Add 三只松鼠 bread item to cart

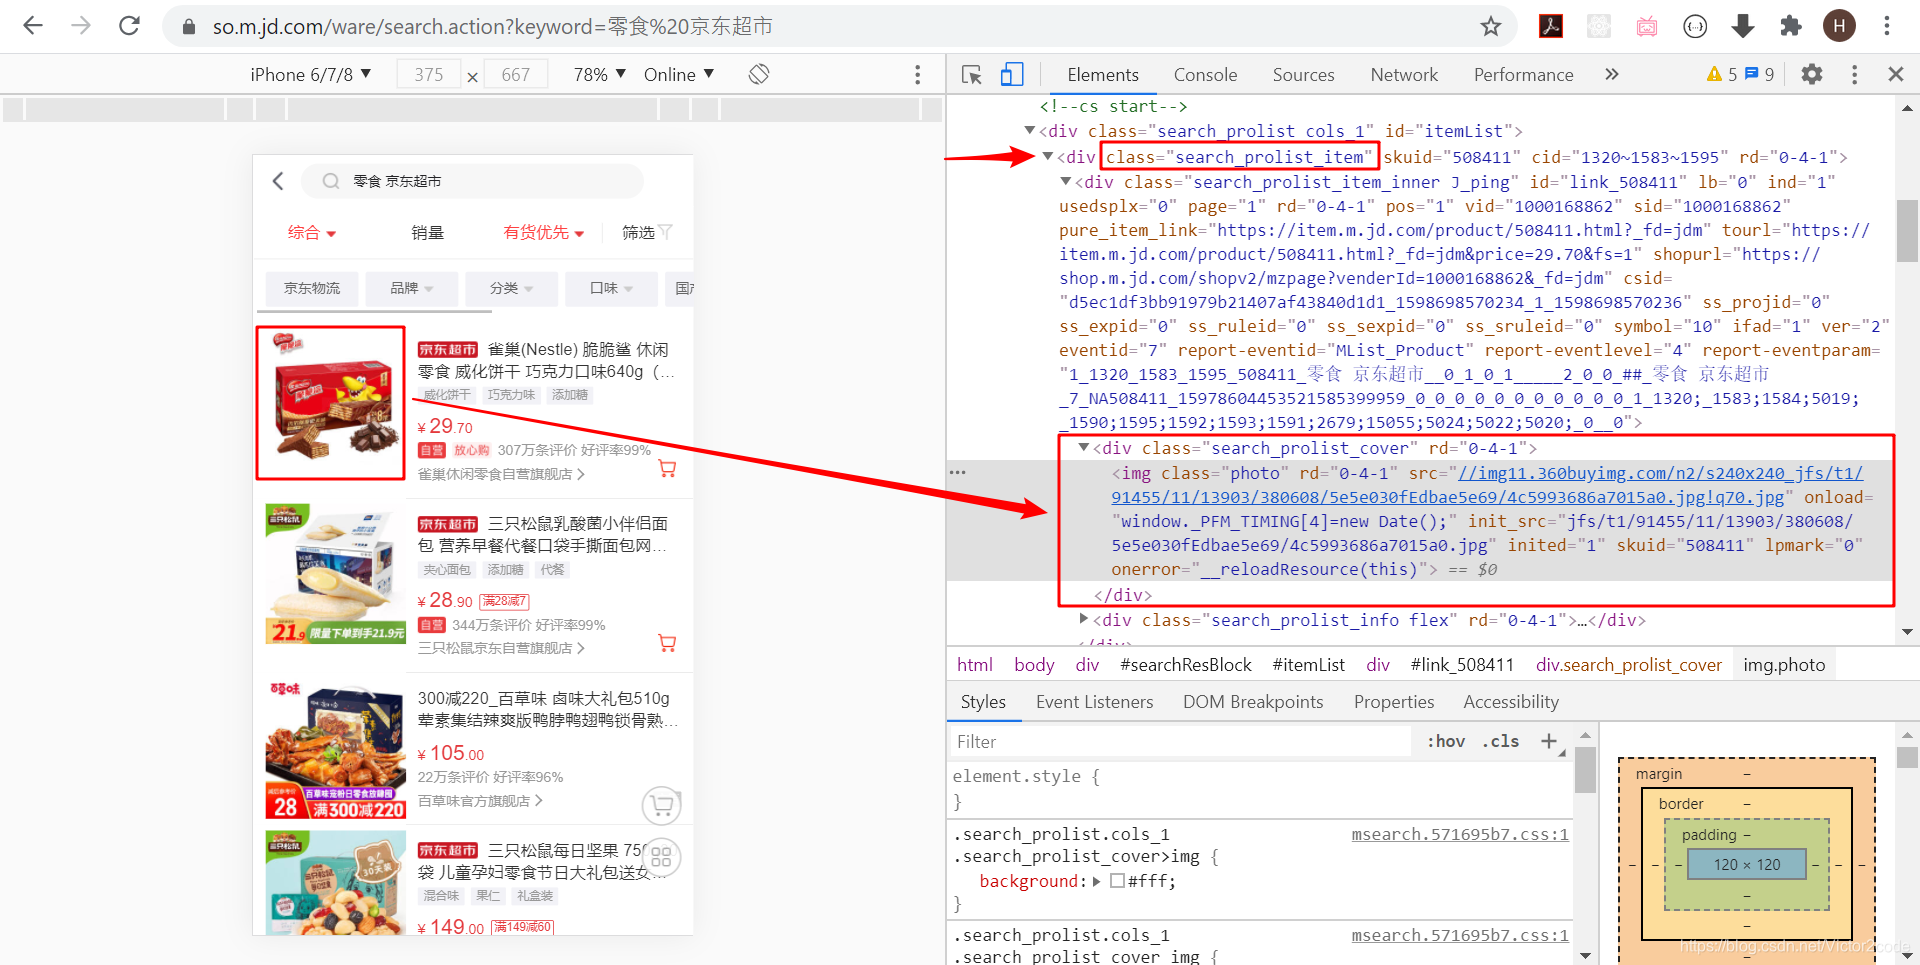[667, 643]
